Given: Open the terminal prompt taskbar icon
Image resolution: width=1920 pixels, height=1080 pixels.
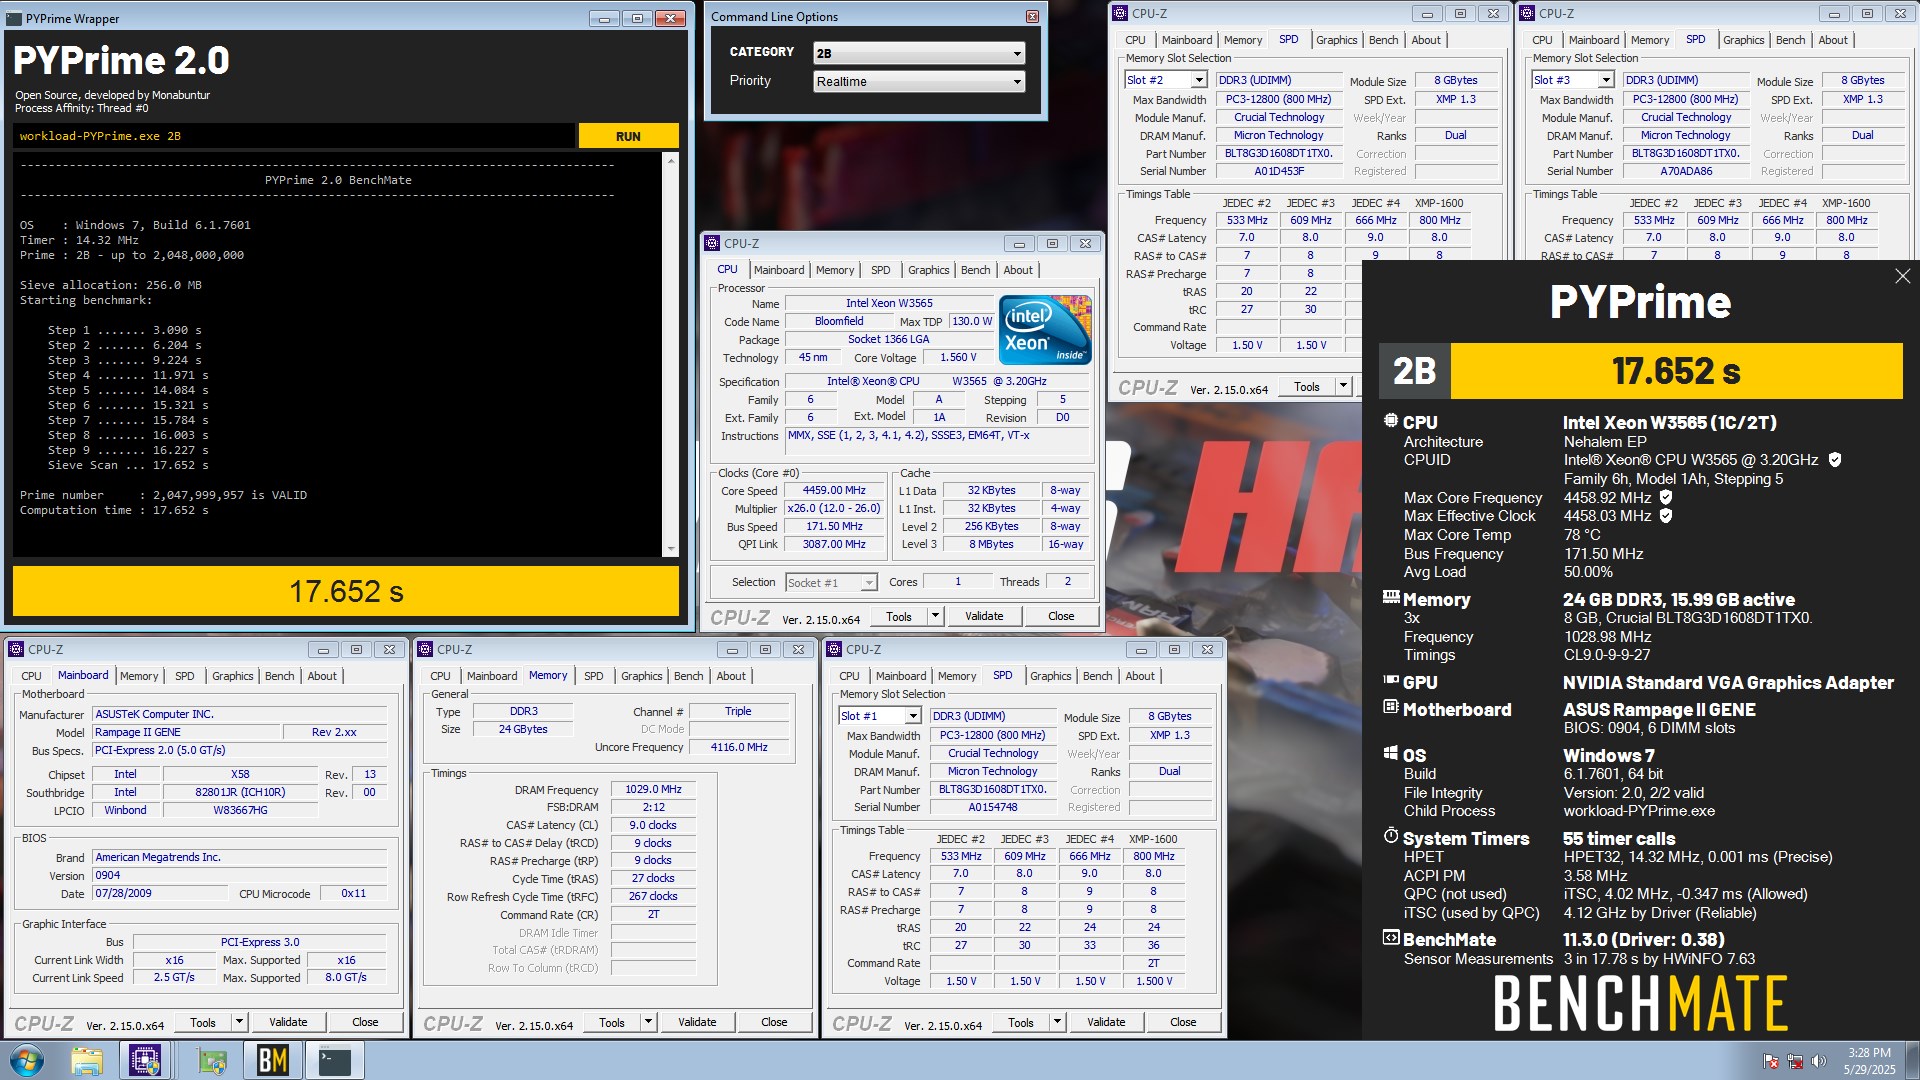Looking at the screenshot, I should (x=334, y=1060).
